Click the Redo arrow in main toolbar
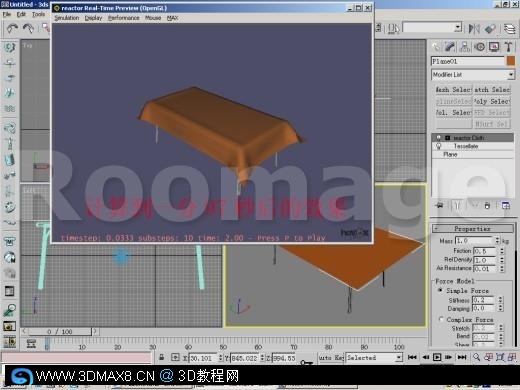The width and height of the screenshot is (520, 390). 28,29
